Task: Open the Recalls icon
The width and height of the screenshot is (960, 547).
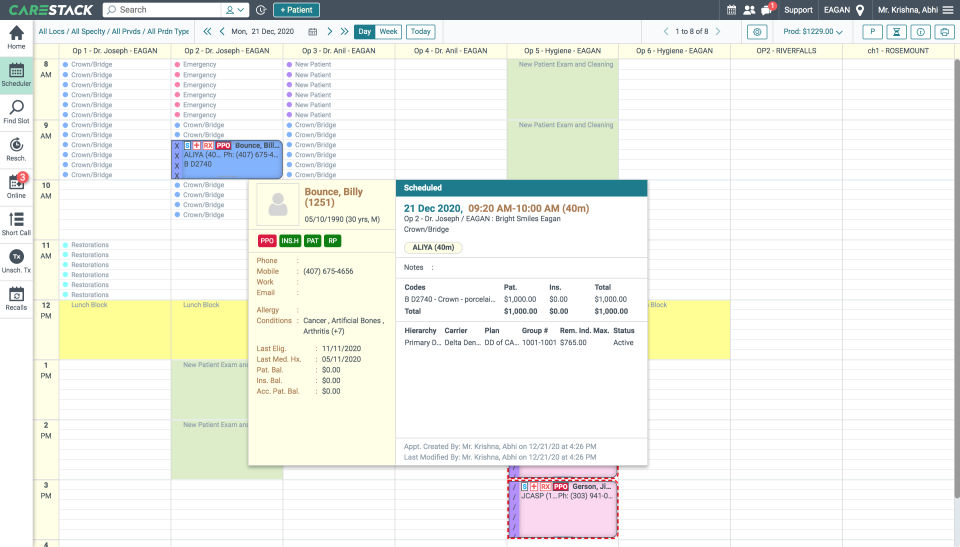Action: (17, 298)
